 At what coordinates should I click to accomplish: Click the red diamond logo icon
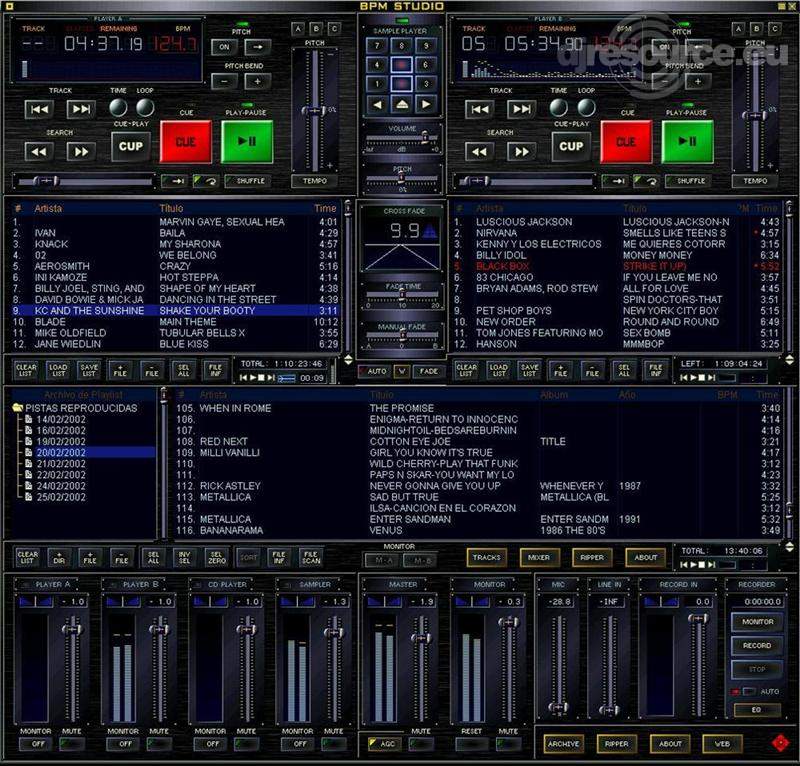pos(781,743)
